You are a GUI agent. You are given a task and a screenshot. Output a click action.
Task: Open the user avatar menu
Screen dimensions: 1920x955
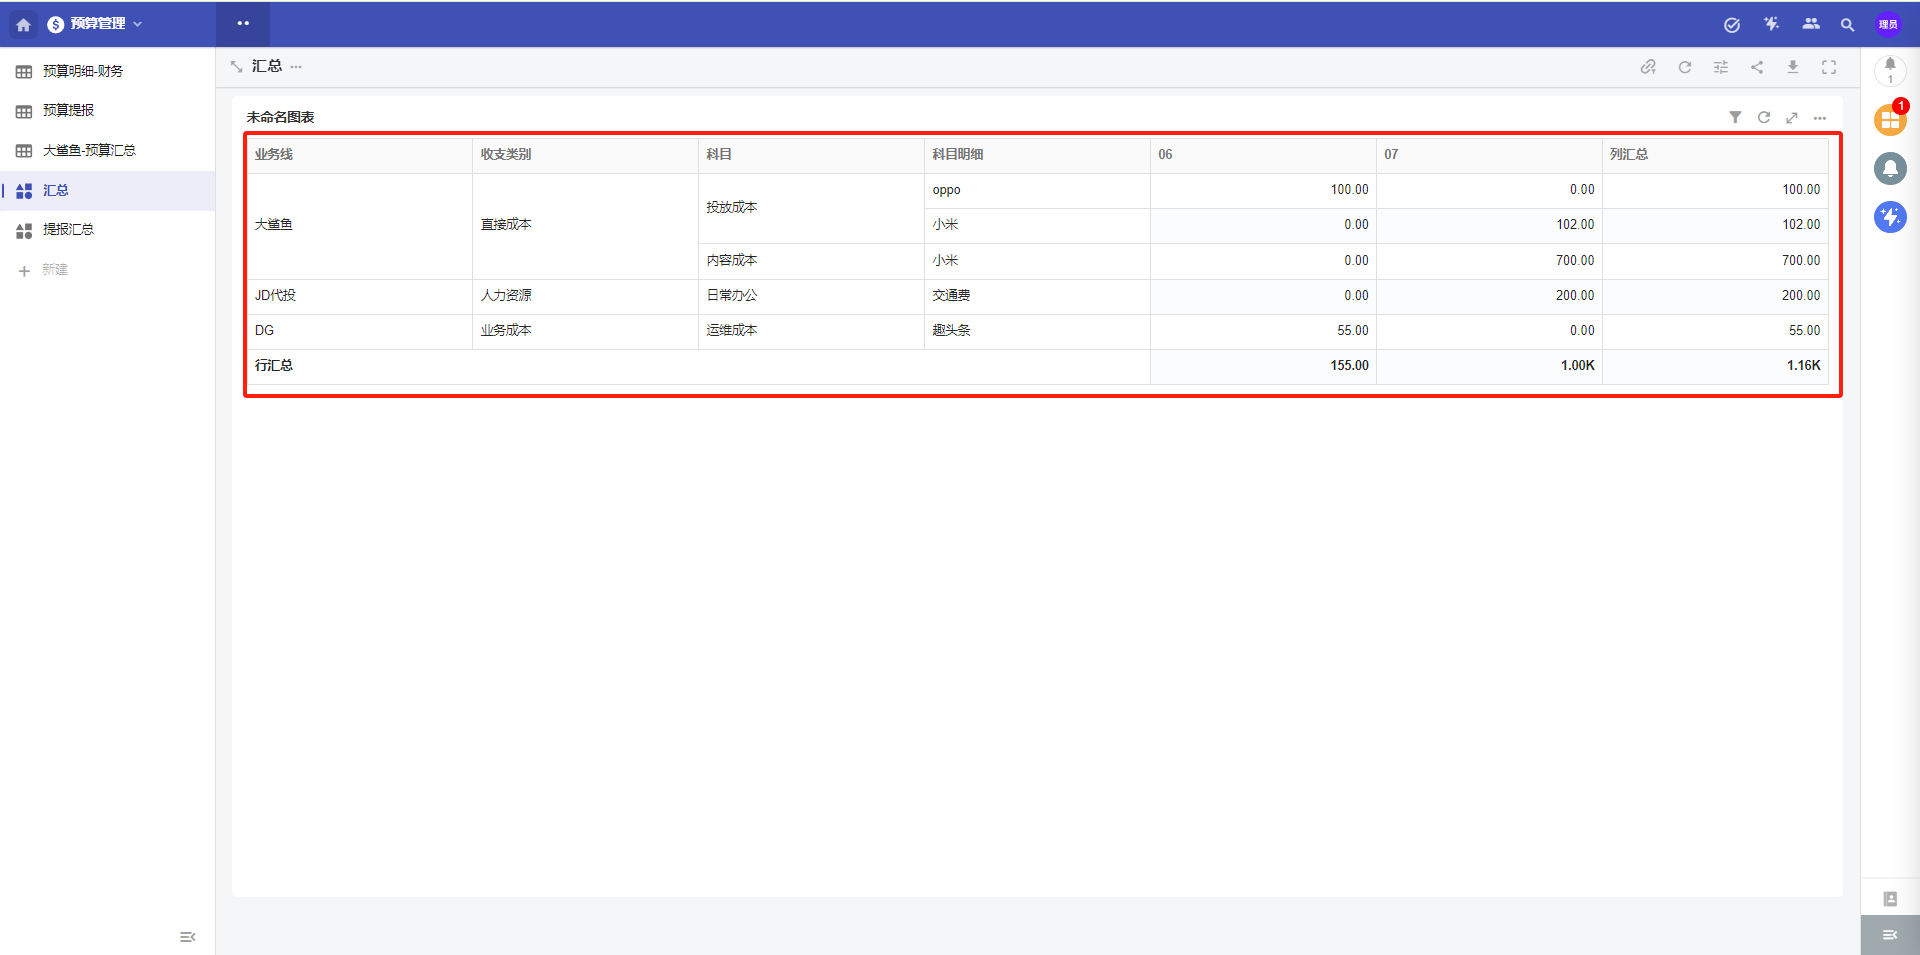pyautogui.click(x=1888, y=25)
